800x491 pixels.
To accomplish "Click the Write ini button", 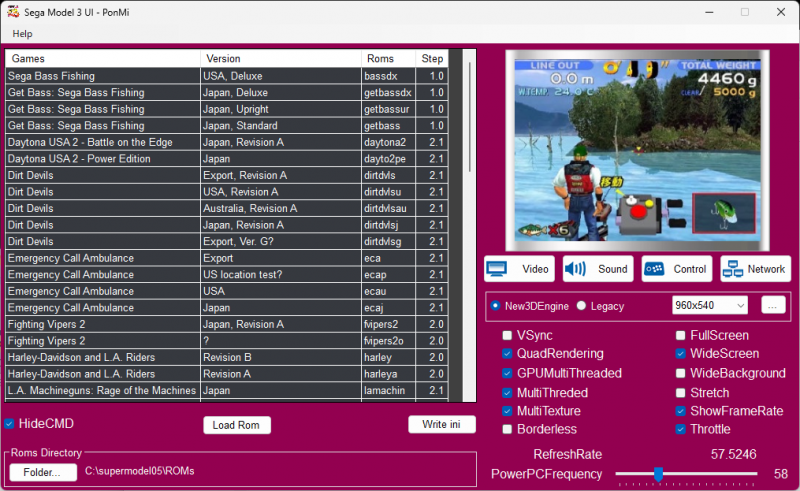I will (442, 424).
